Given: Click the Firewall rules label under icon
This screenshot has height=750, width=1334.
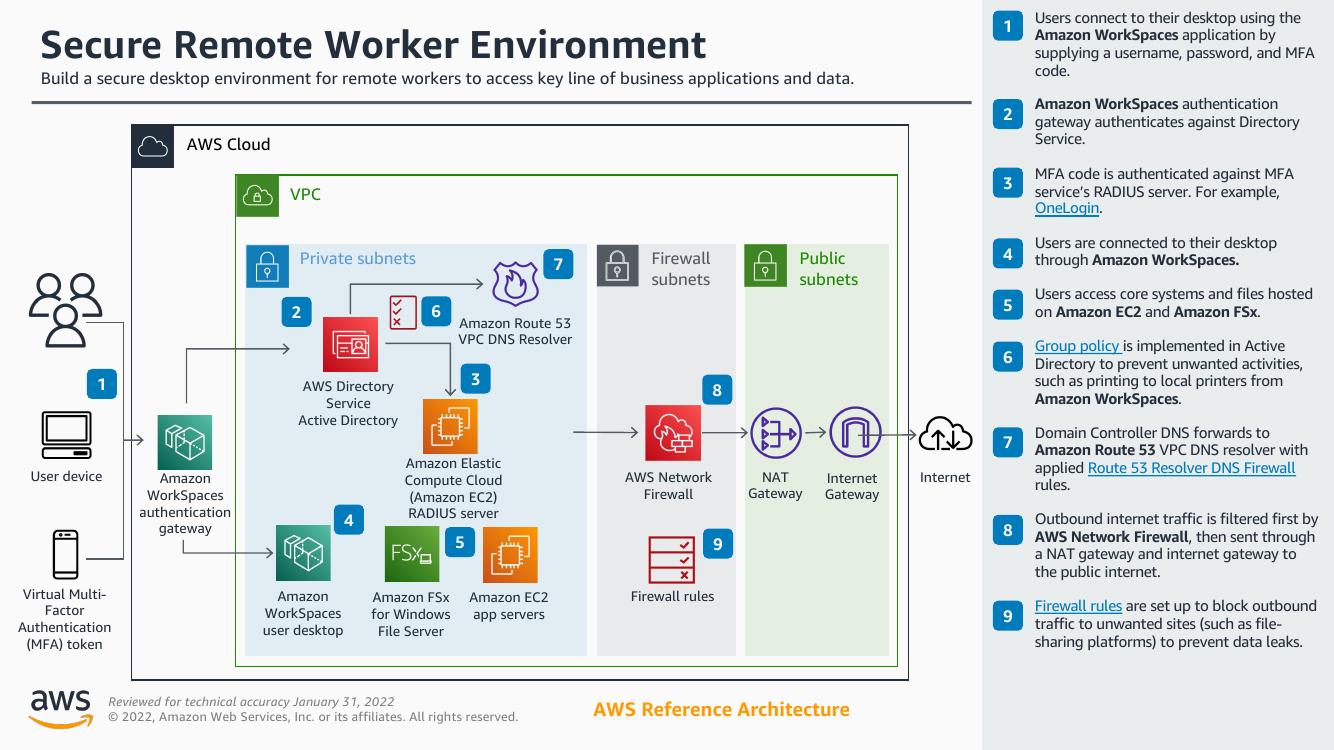Looking at the screenshot, I should 672,597.
